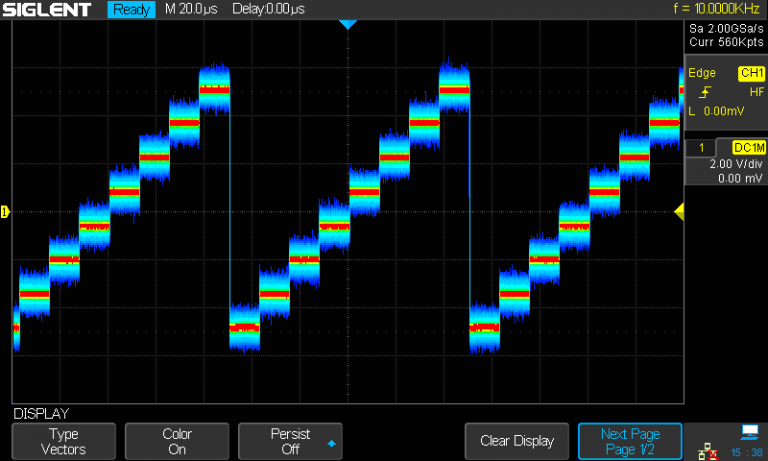Click the yellow trigger level arrow
Screen dimensions: 768x461
click(x=678, y=211)
